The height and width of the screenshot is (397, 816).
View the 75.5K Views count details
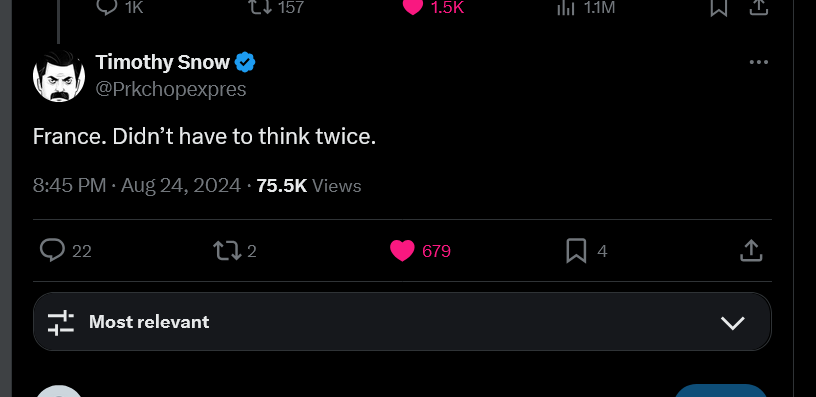click(309, 185)
